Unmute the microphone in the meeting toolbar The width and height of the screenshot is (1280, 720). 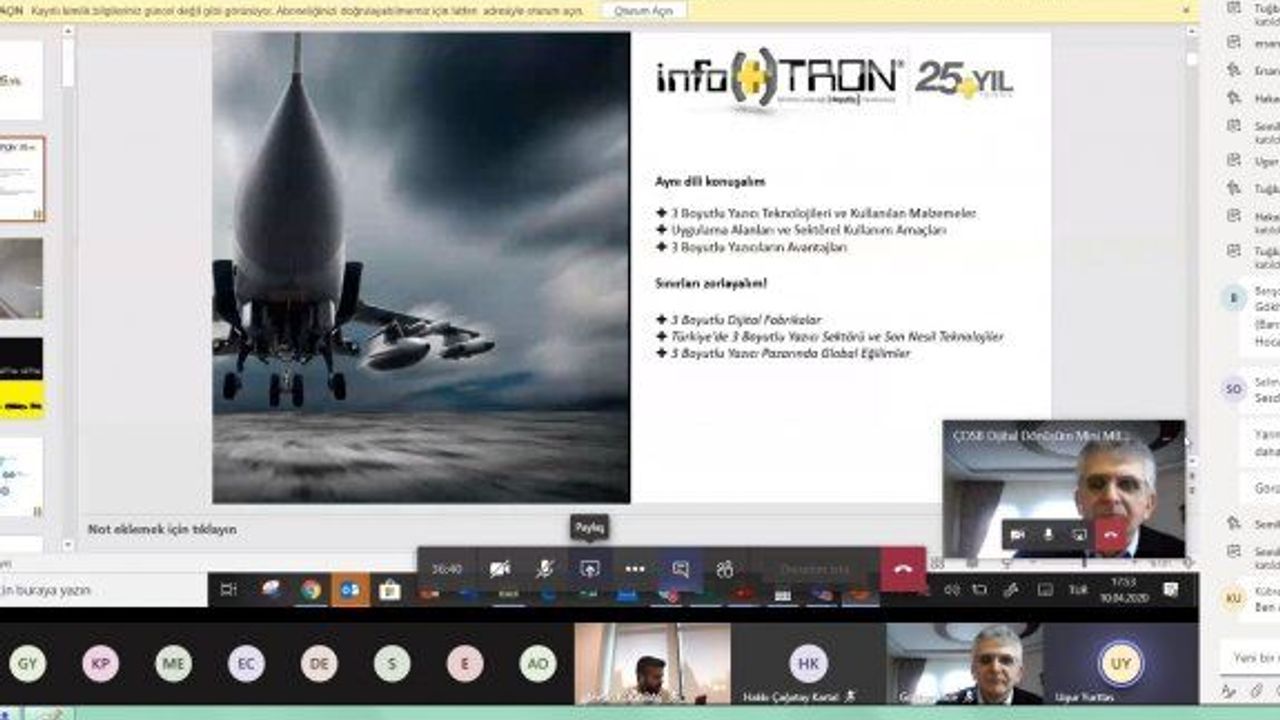click(544, 569)
